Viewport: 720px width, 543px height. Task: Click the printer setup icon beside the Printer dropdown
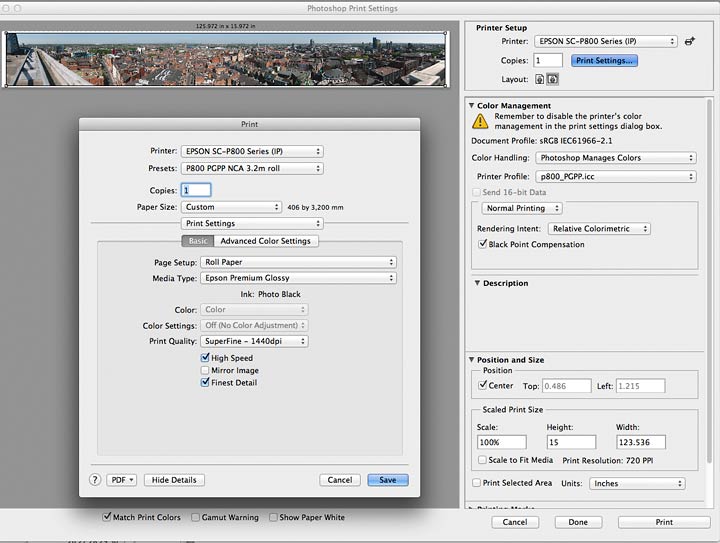point(689,41)
